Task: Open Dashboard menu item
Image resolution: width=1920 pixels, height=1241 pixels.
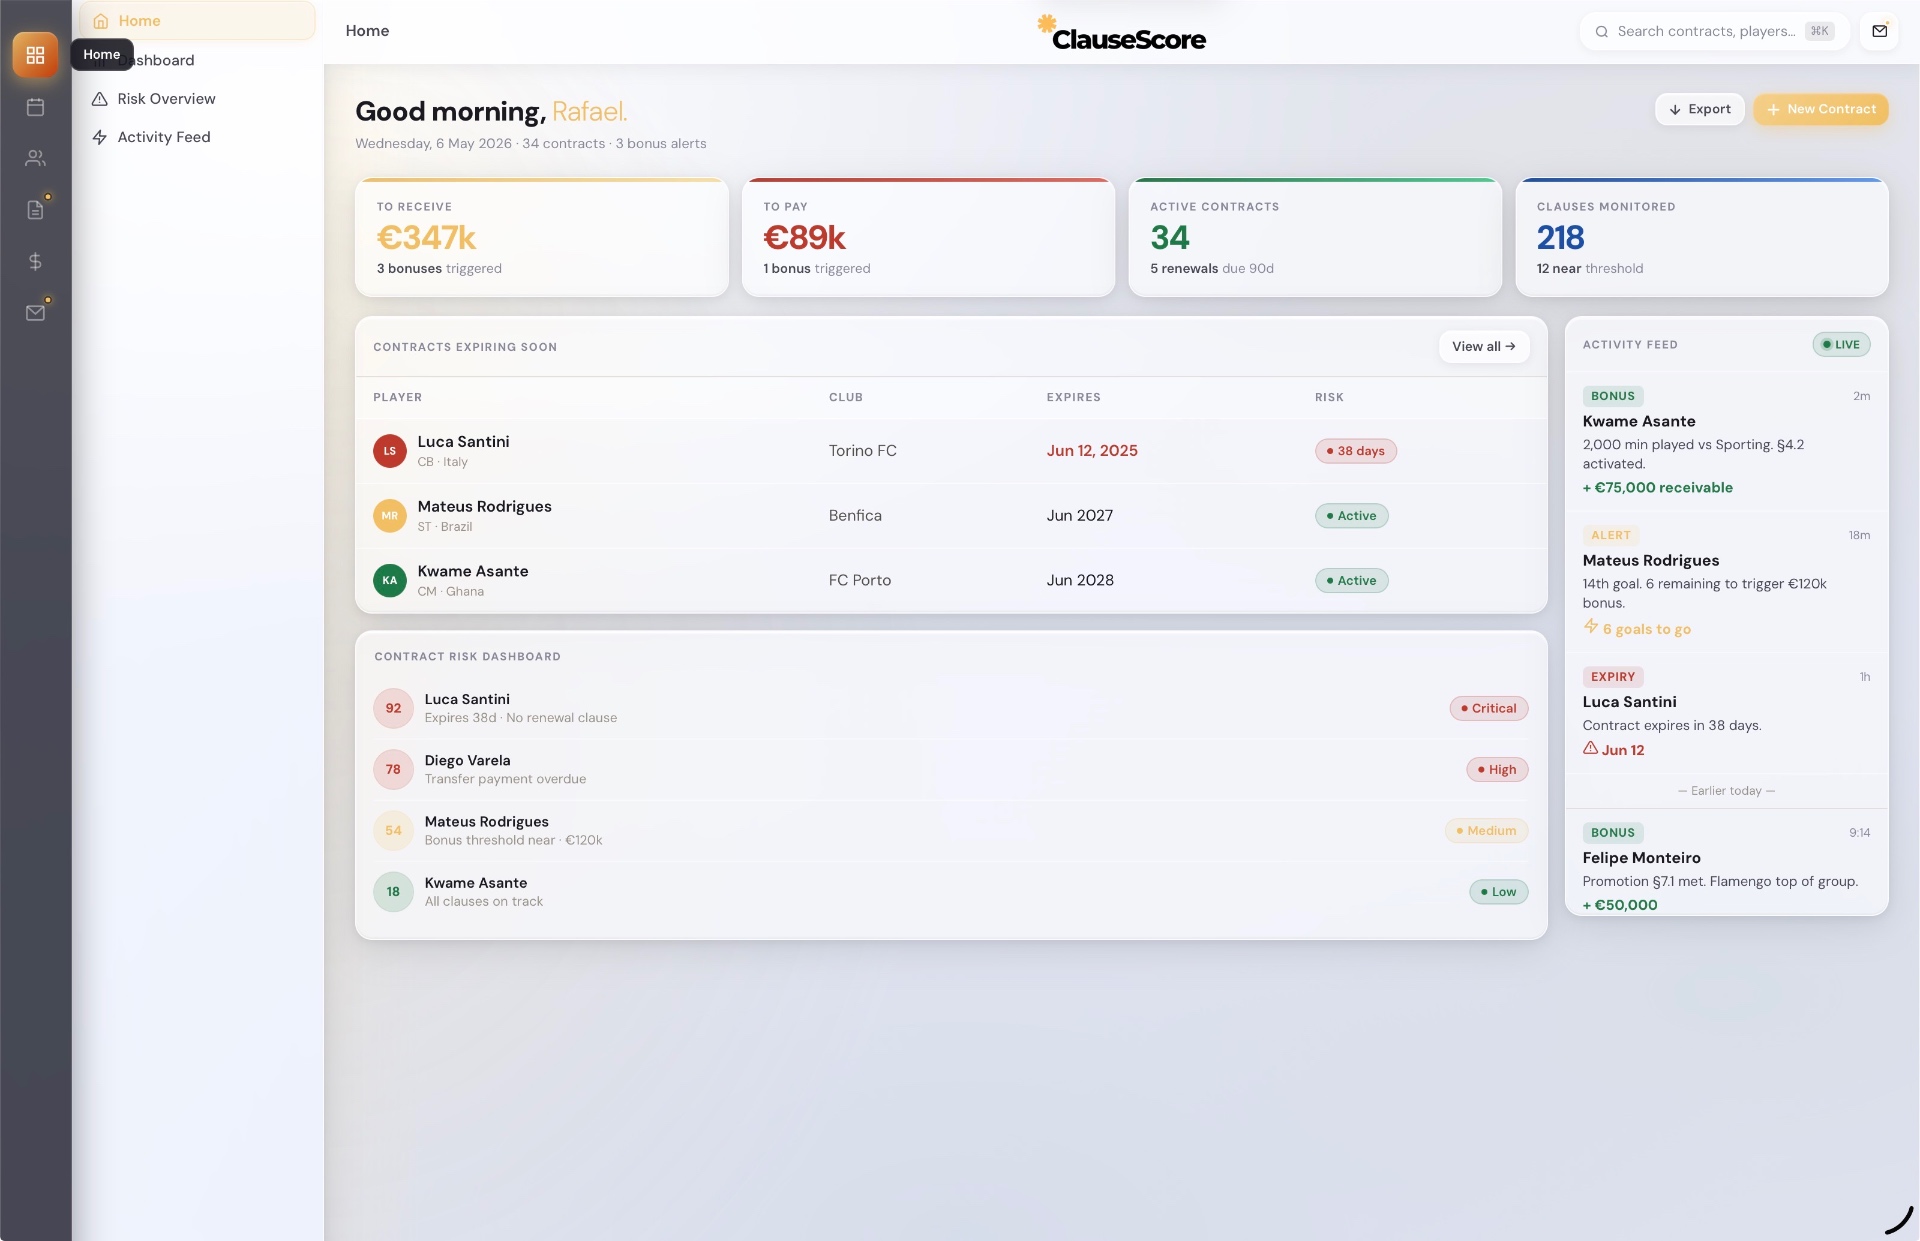Action: click(198, 60)
